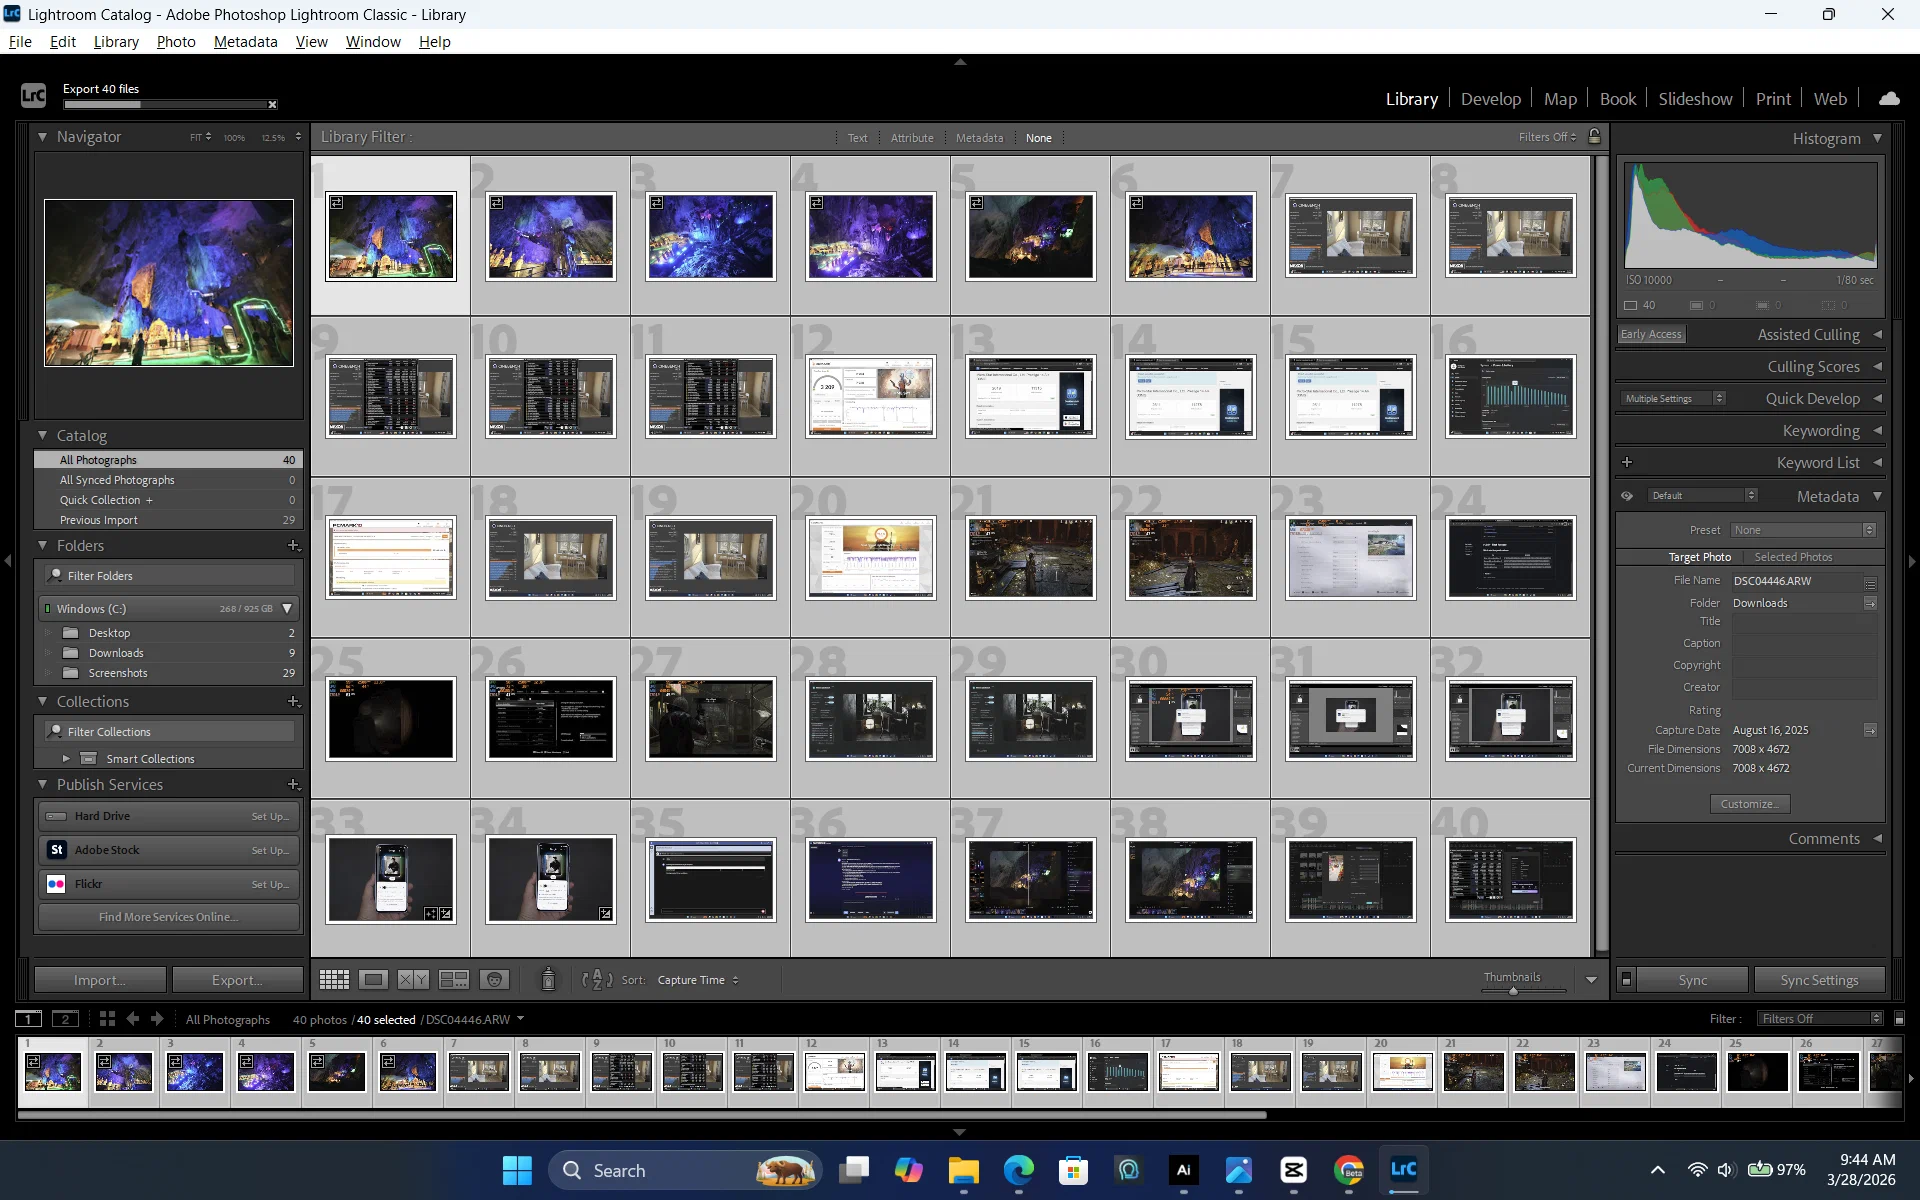The image size is (1920, 1200).
Task: Click the Import... button
Action: pos(100,980)
